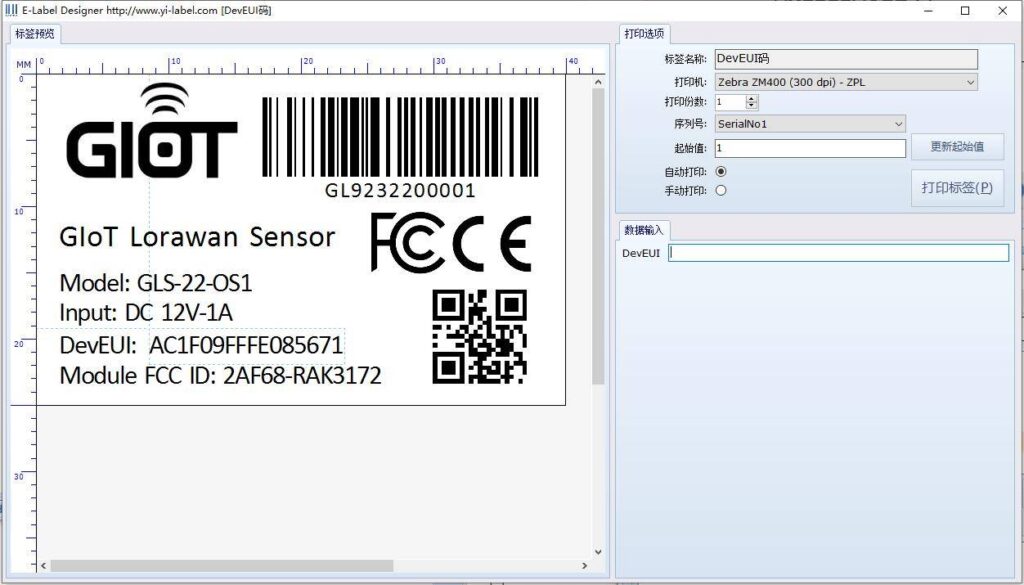The width and height of the screenshot is (1024, 585).
Task: Click the CE mark on the label
Action: 492,244
